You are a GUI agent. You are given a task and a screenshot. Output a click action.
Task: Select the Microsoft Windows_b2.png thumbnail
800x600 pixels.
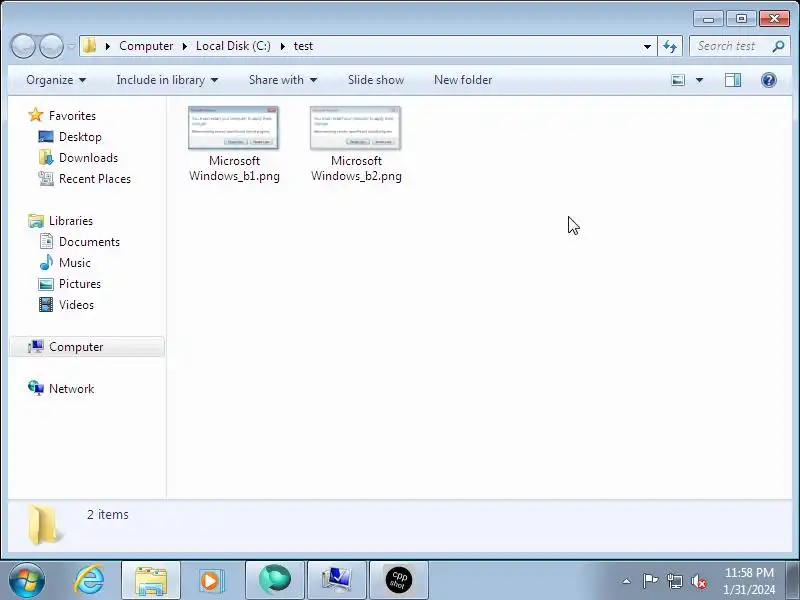355,128
